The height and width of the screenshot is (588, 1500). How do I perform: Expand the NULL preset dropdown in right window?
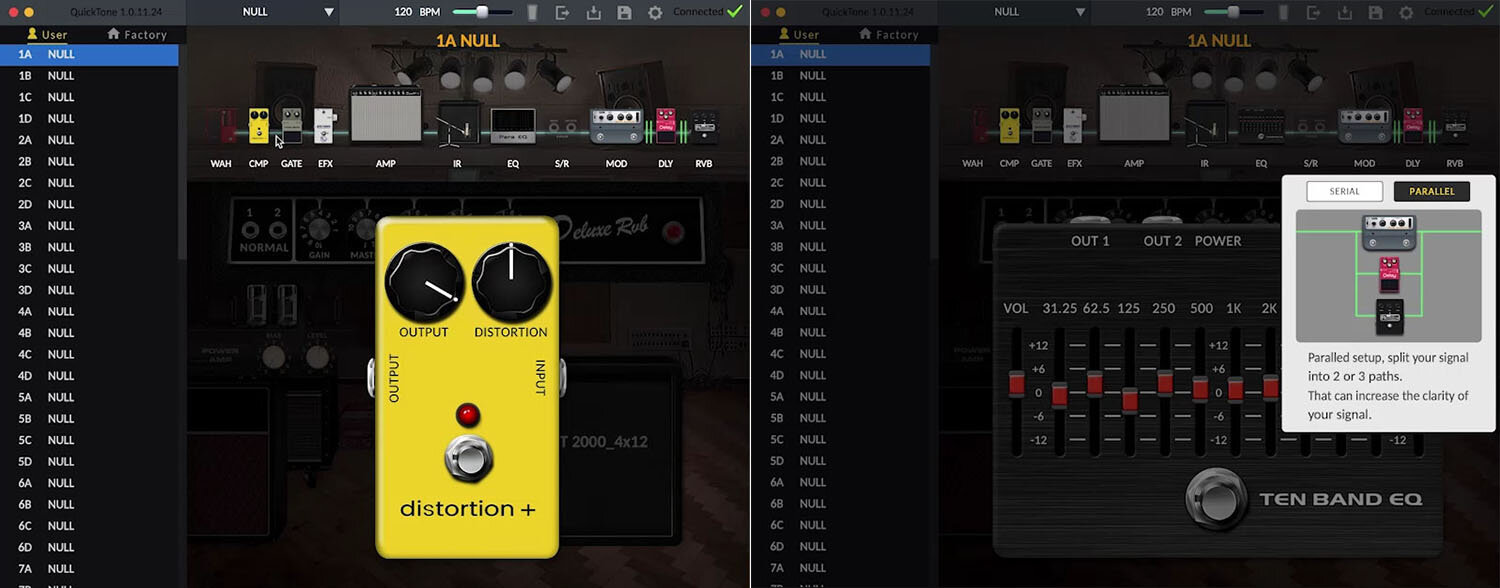1080,12
